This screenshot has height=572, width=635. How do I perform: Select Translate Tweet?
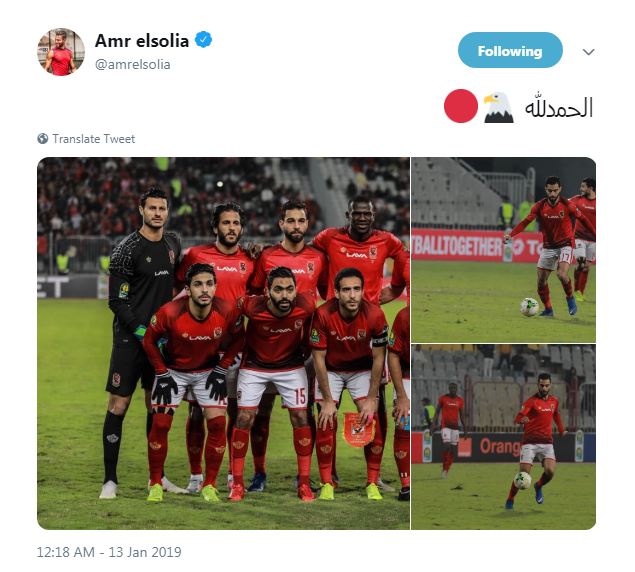pyautogui.click(x=94, y=139)
